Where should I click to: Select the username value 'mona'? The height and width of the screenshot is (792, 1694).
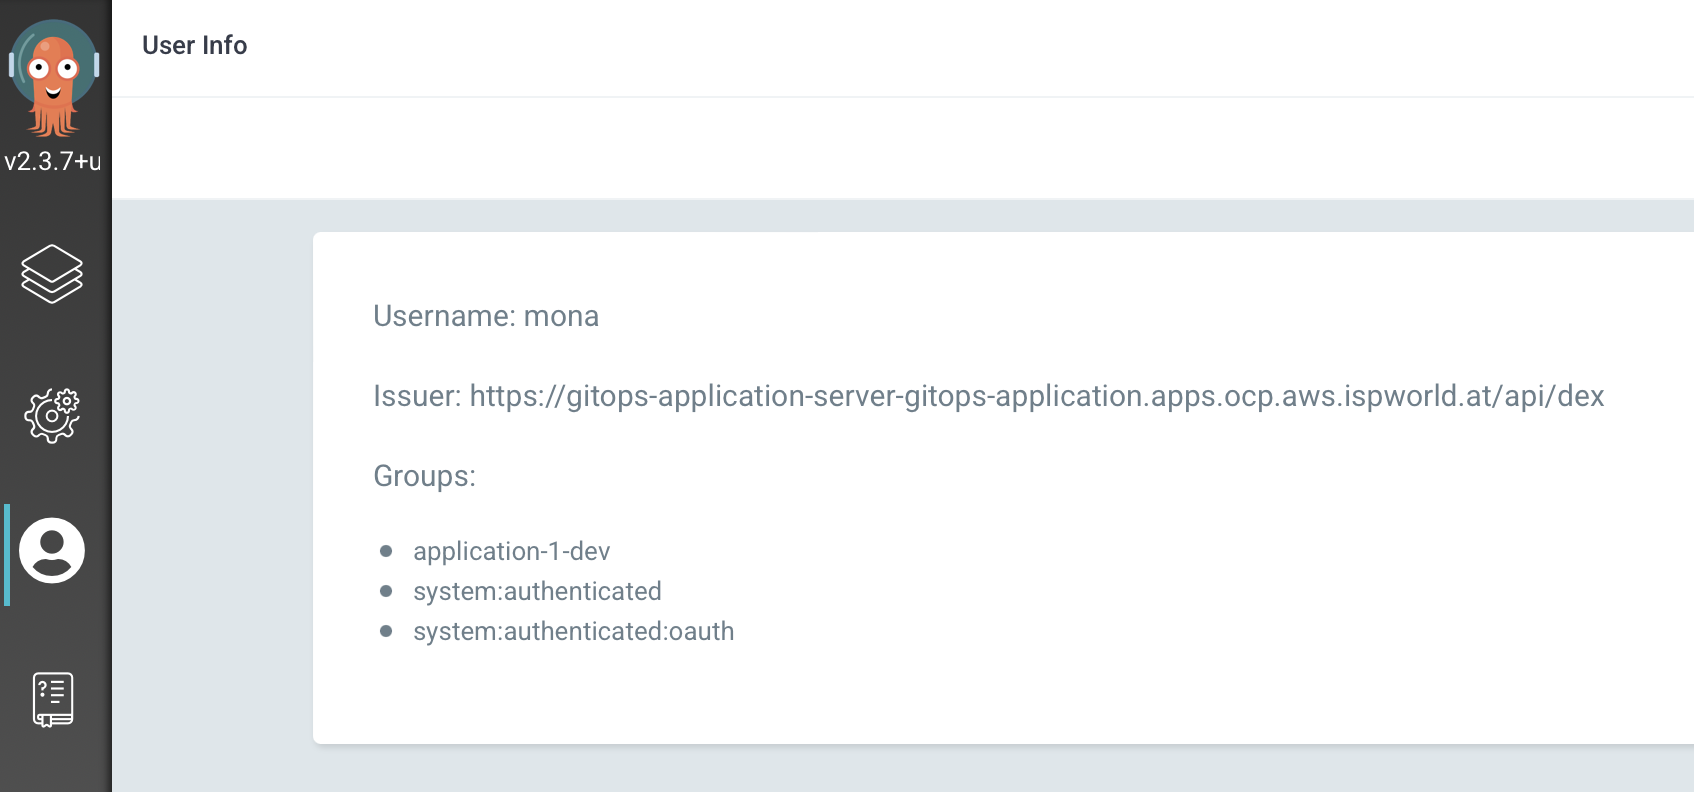point(561,316)
